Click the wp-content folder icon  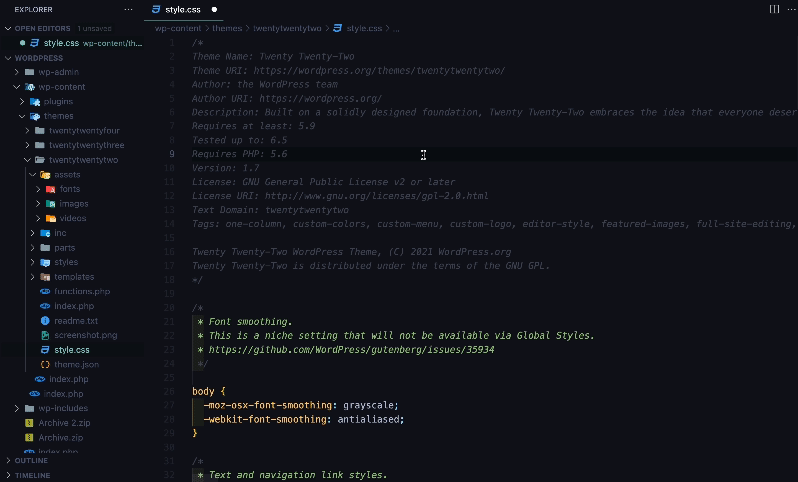[x=30, y=87]
